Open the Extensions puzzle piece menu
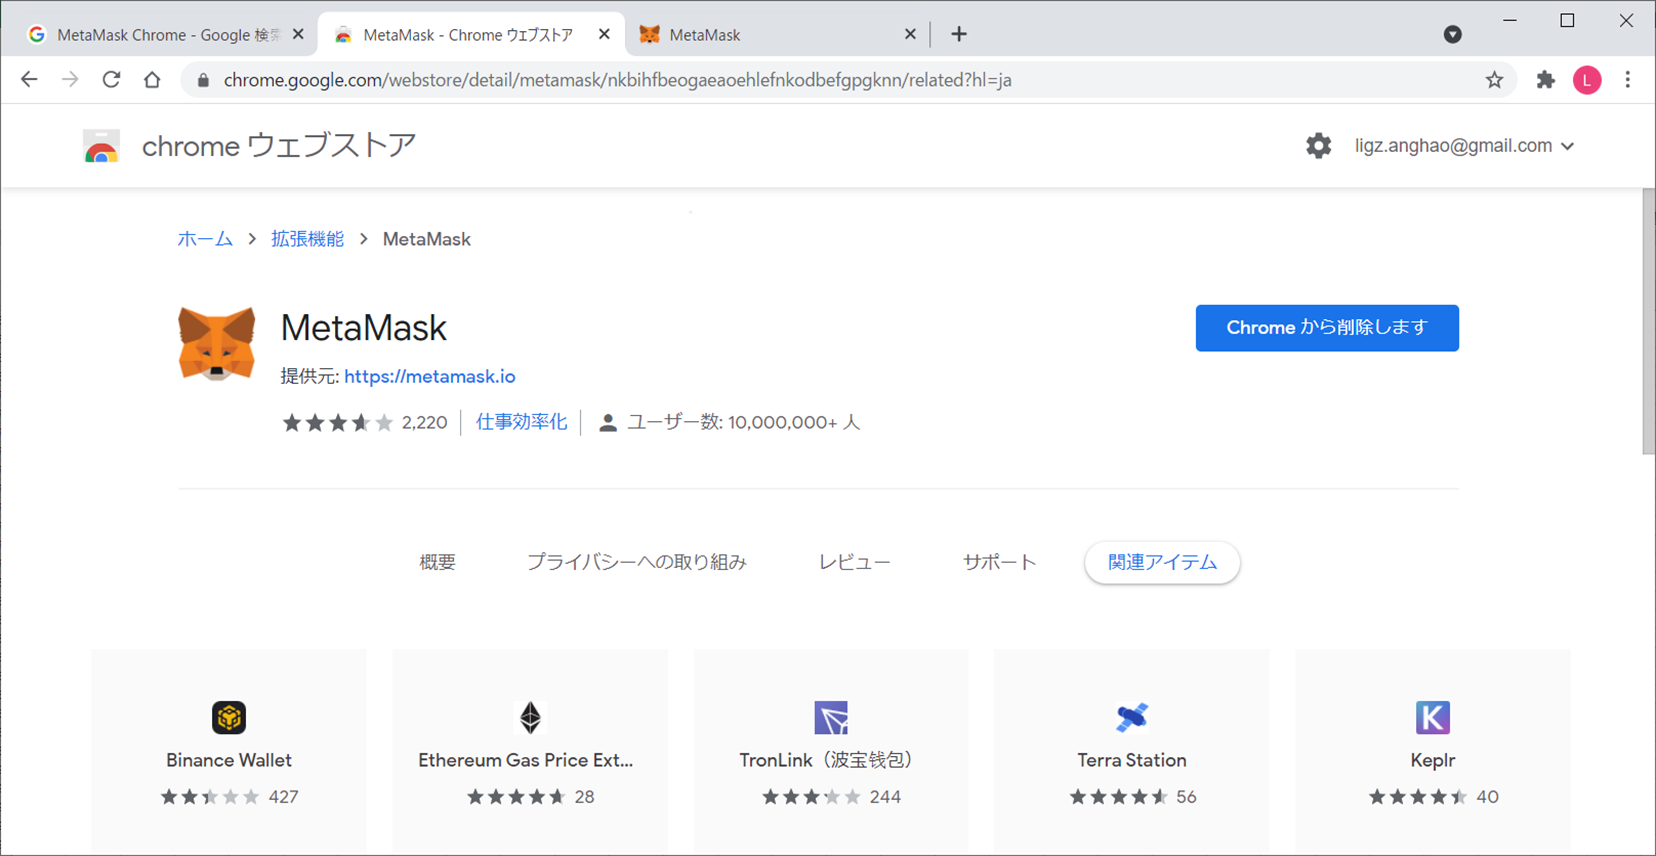Screen dimensions: 1656x856 click(x=1546, y=80)
